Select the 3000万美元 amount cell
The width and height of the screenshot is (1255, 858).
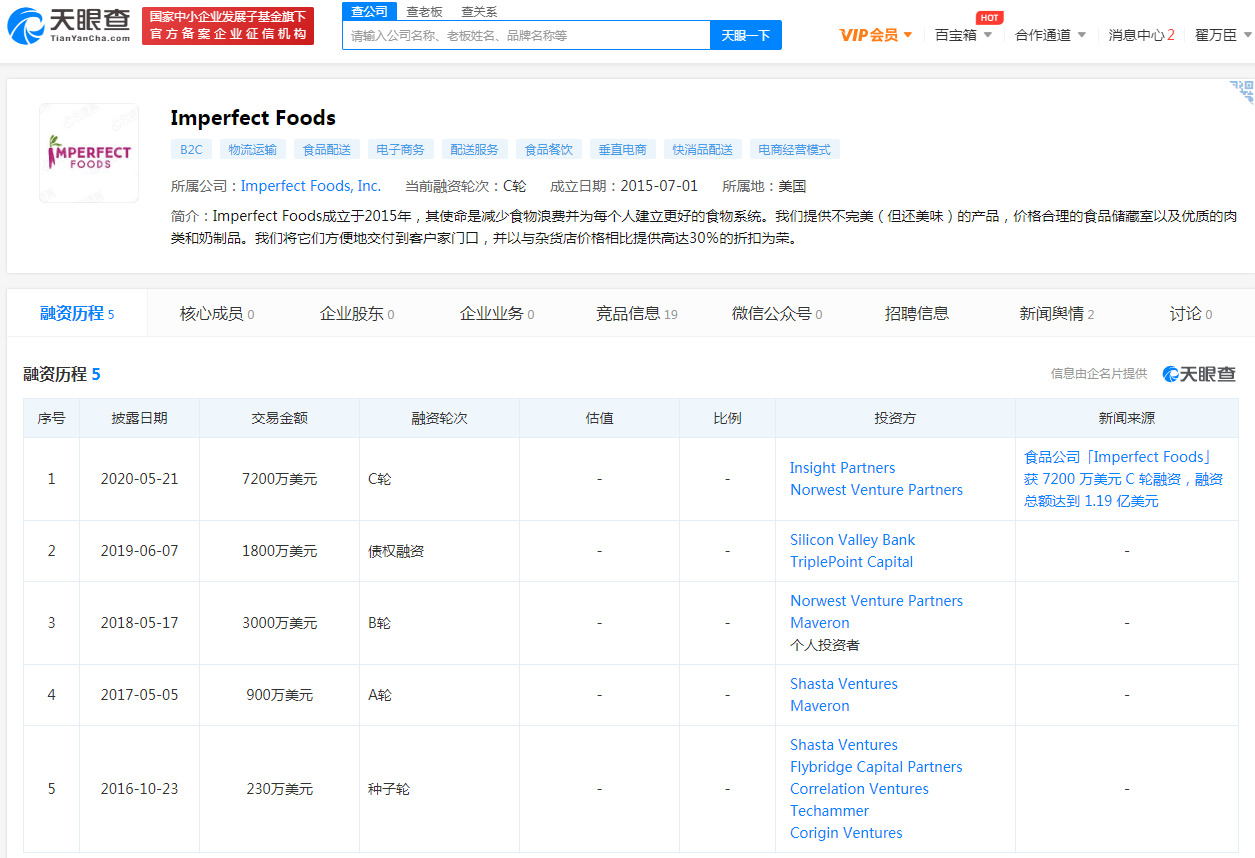point(279,623)
